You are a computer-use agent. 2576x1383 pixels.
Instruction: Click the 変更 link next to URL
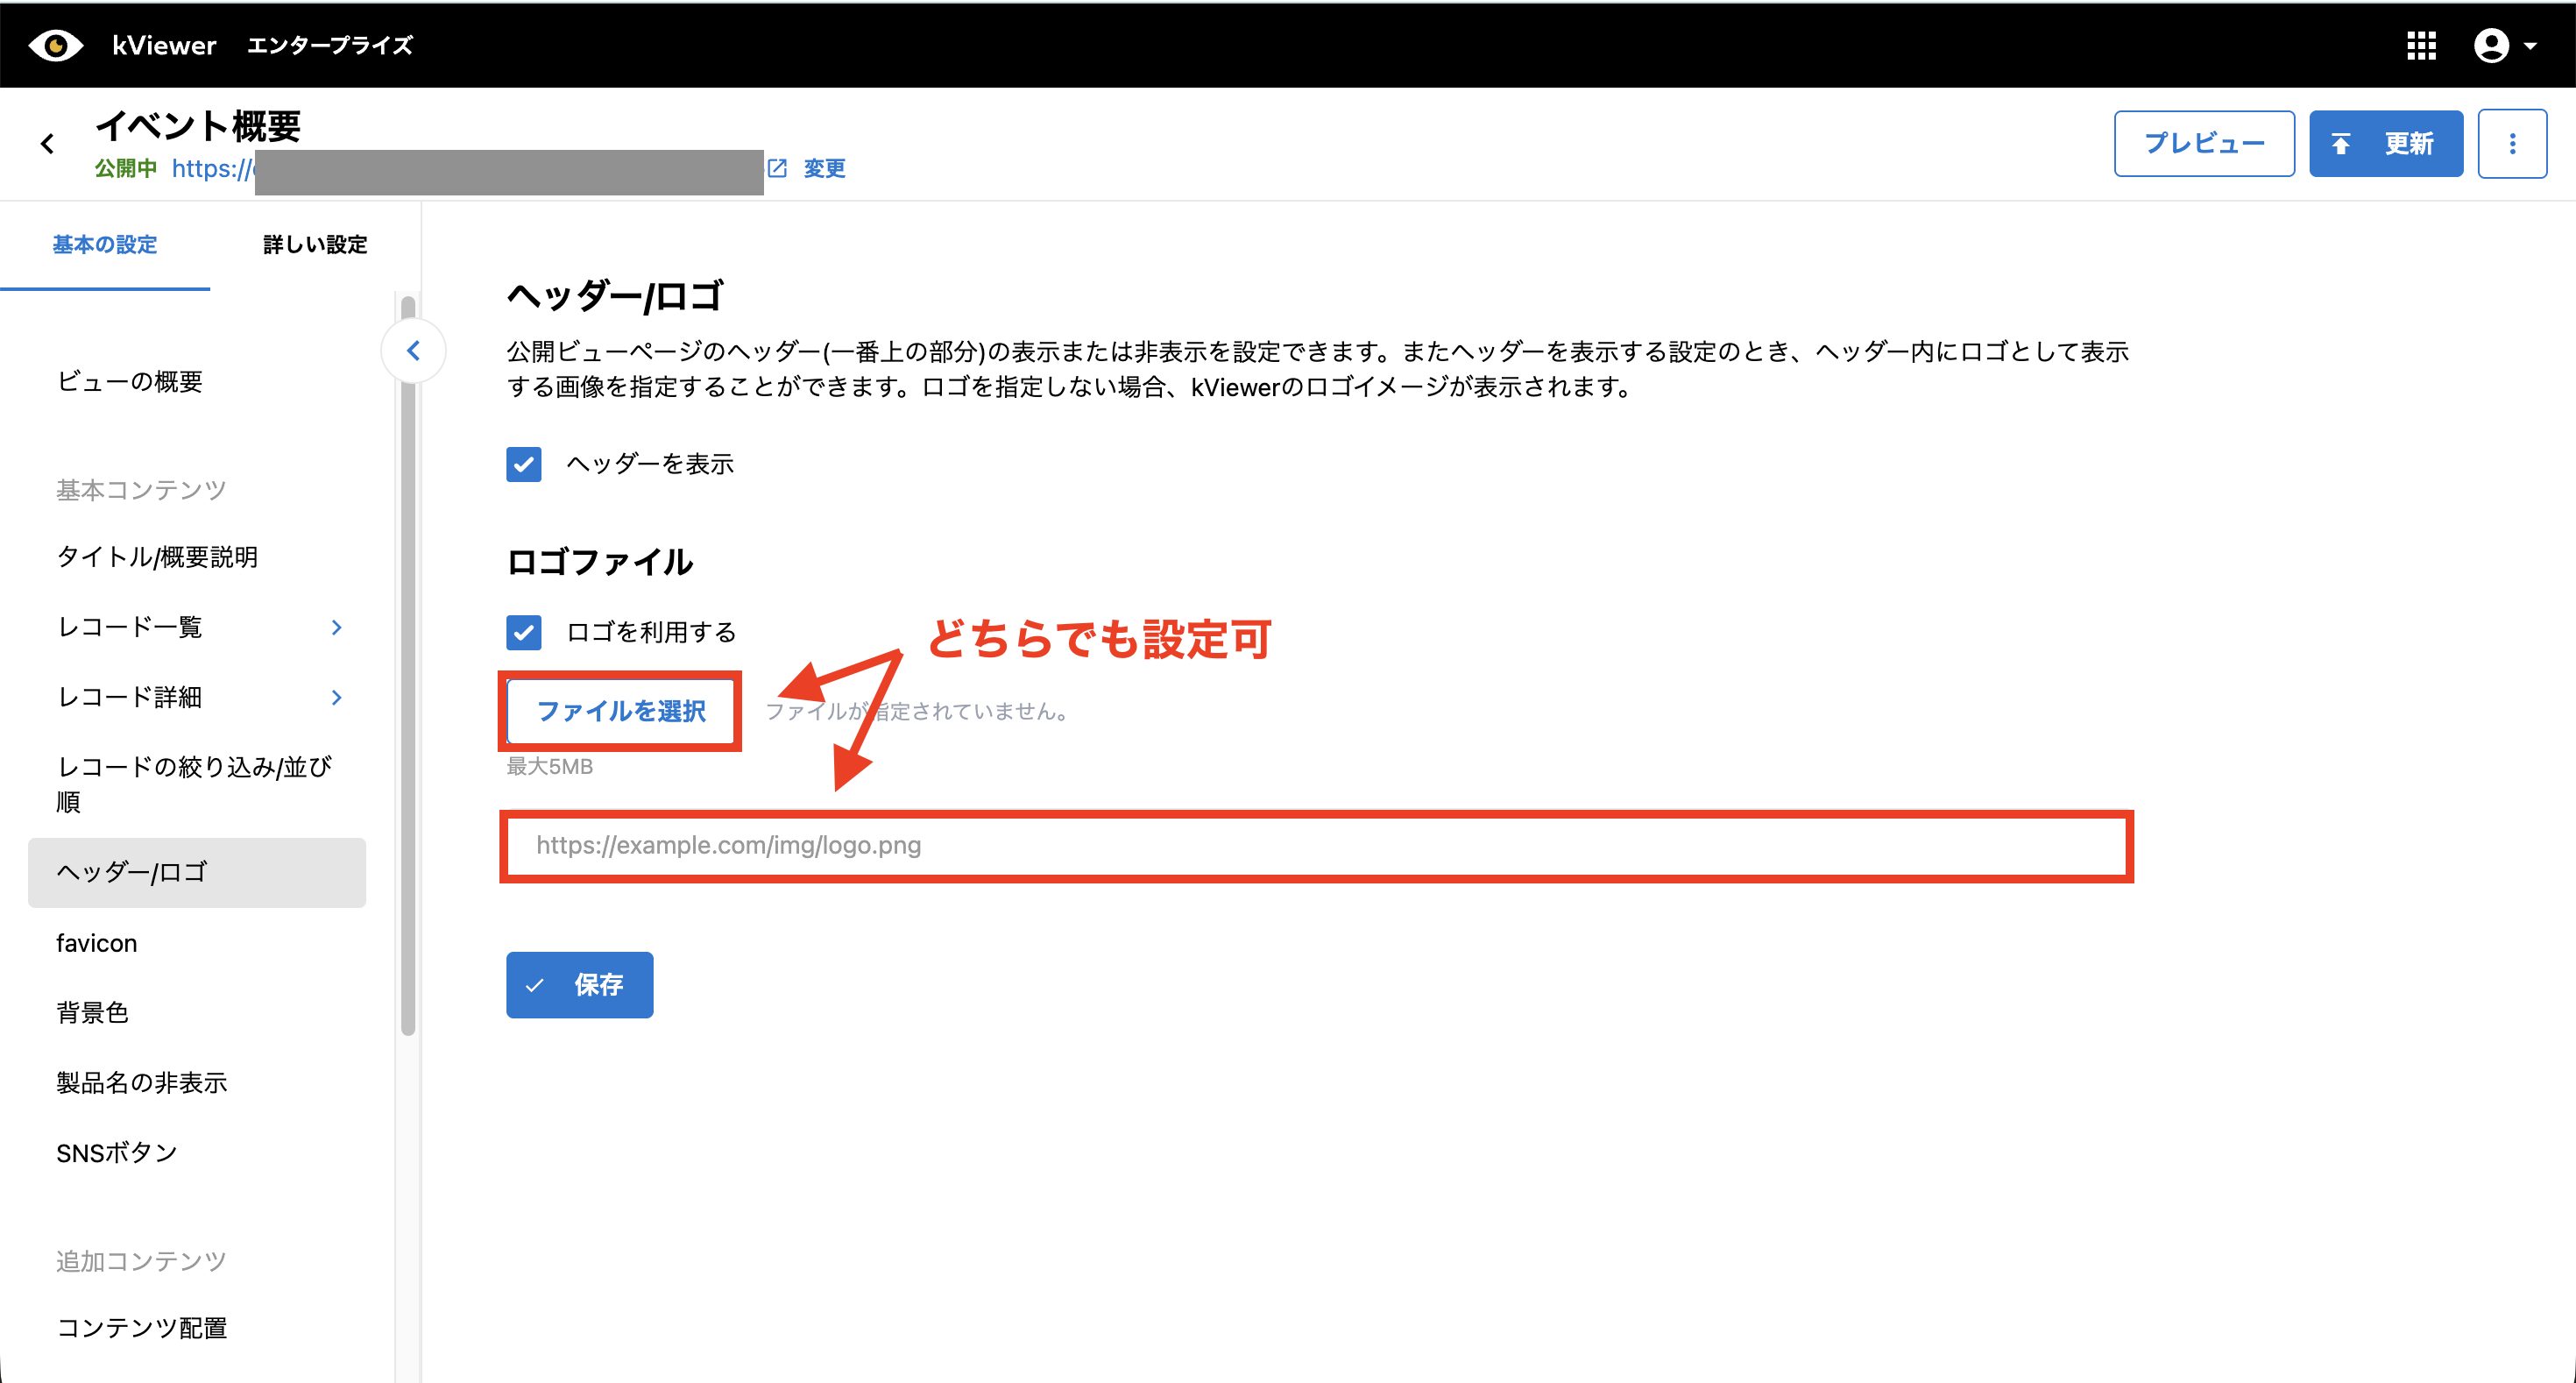[824, 168]
